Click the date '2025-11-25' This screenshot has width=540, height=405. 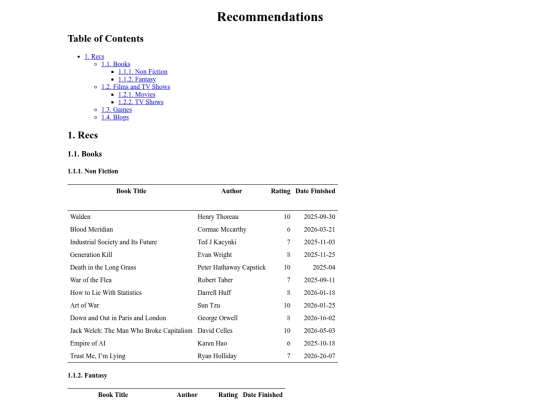319,255
